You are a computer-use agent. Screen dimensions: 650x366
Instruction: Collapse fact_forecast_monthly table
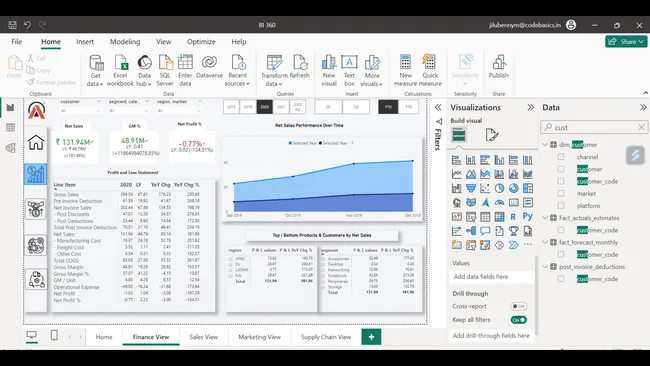coord(545,242)
